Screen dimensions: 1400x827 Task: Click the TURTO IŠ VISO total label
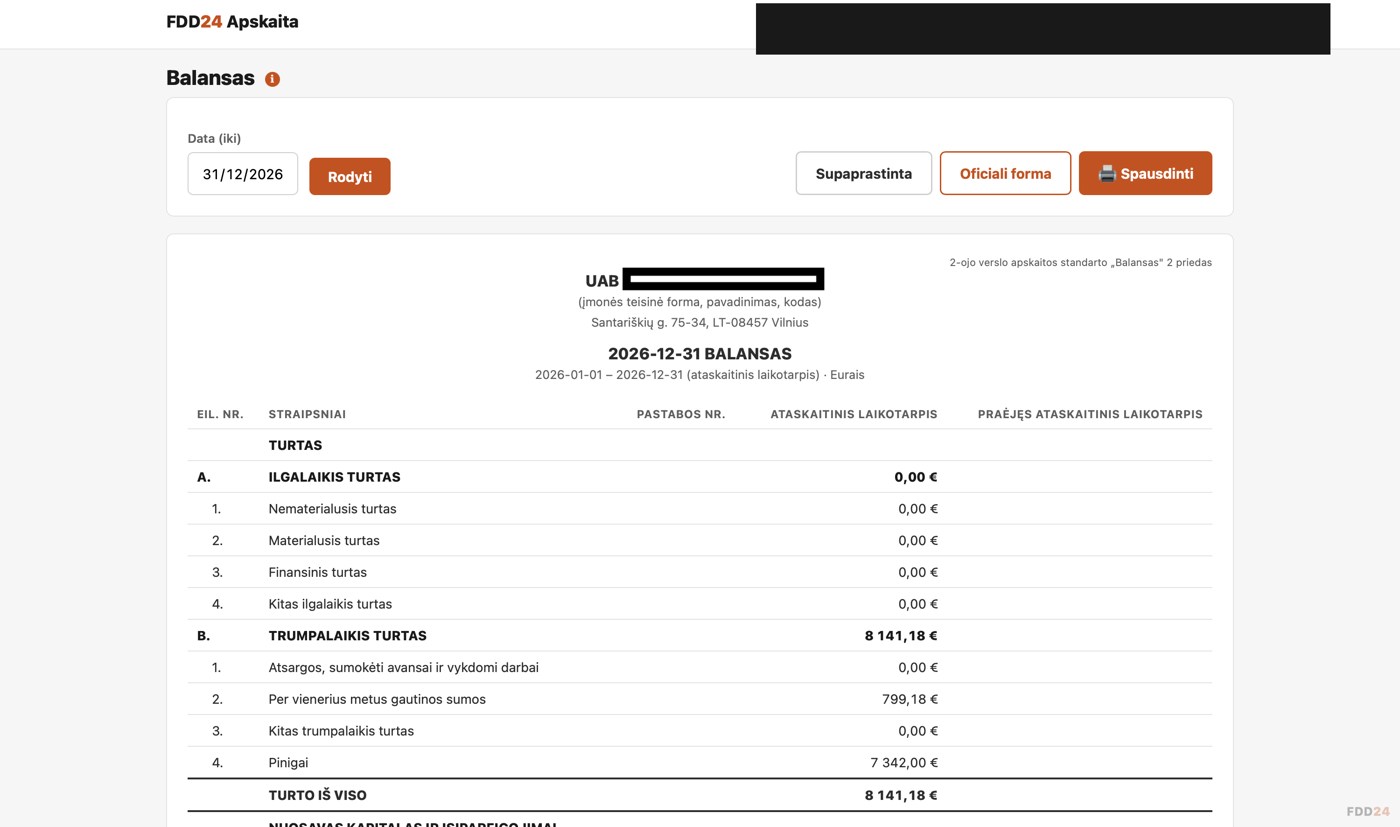317,796
